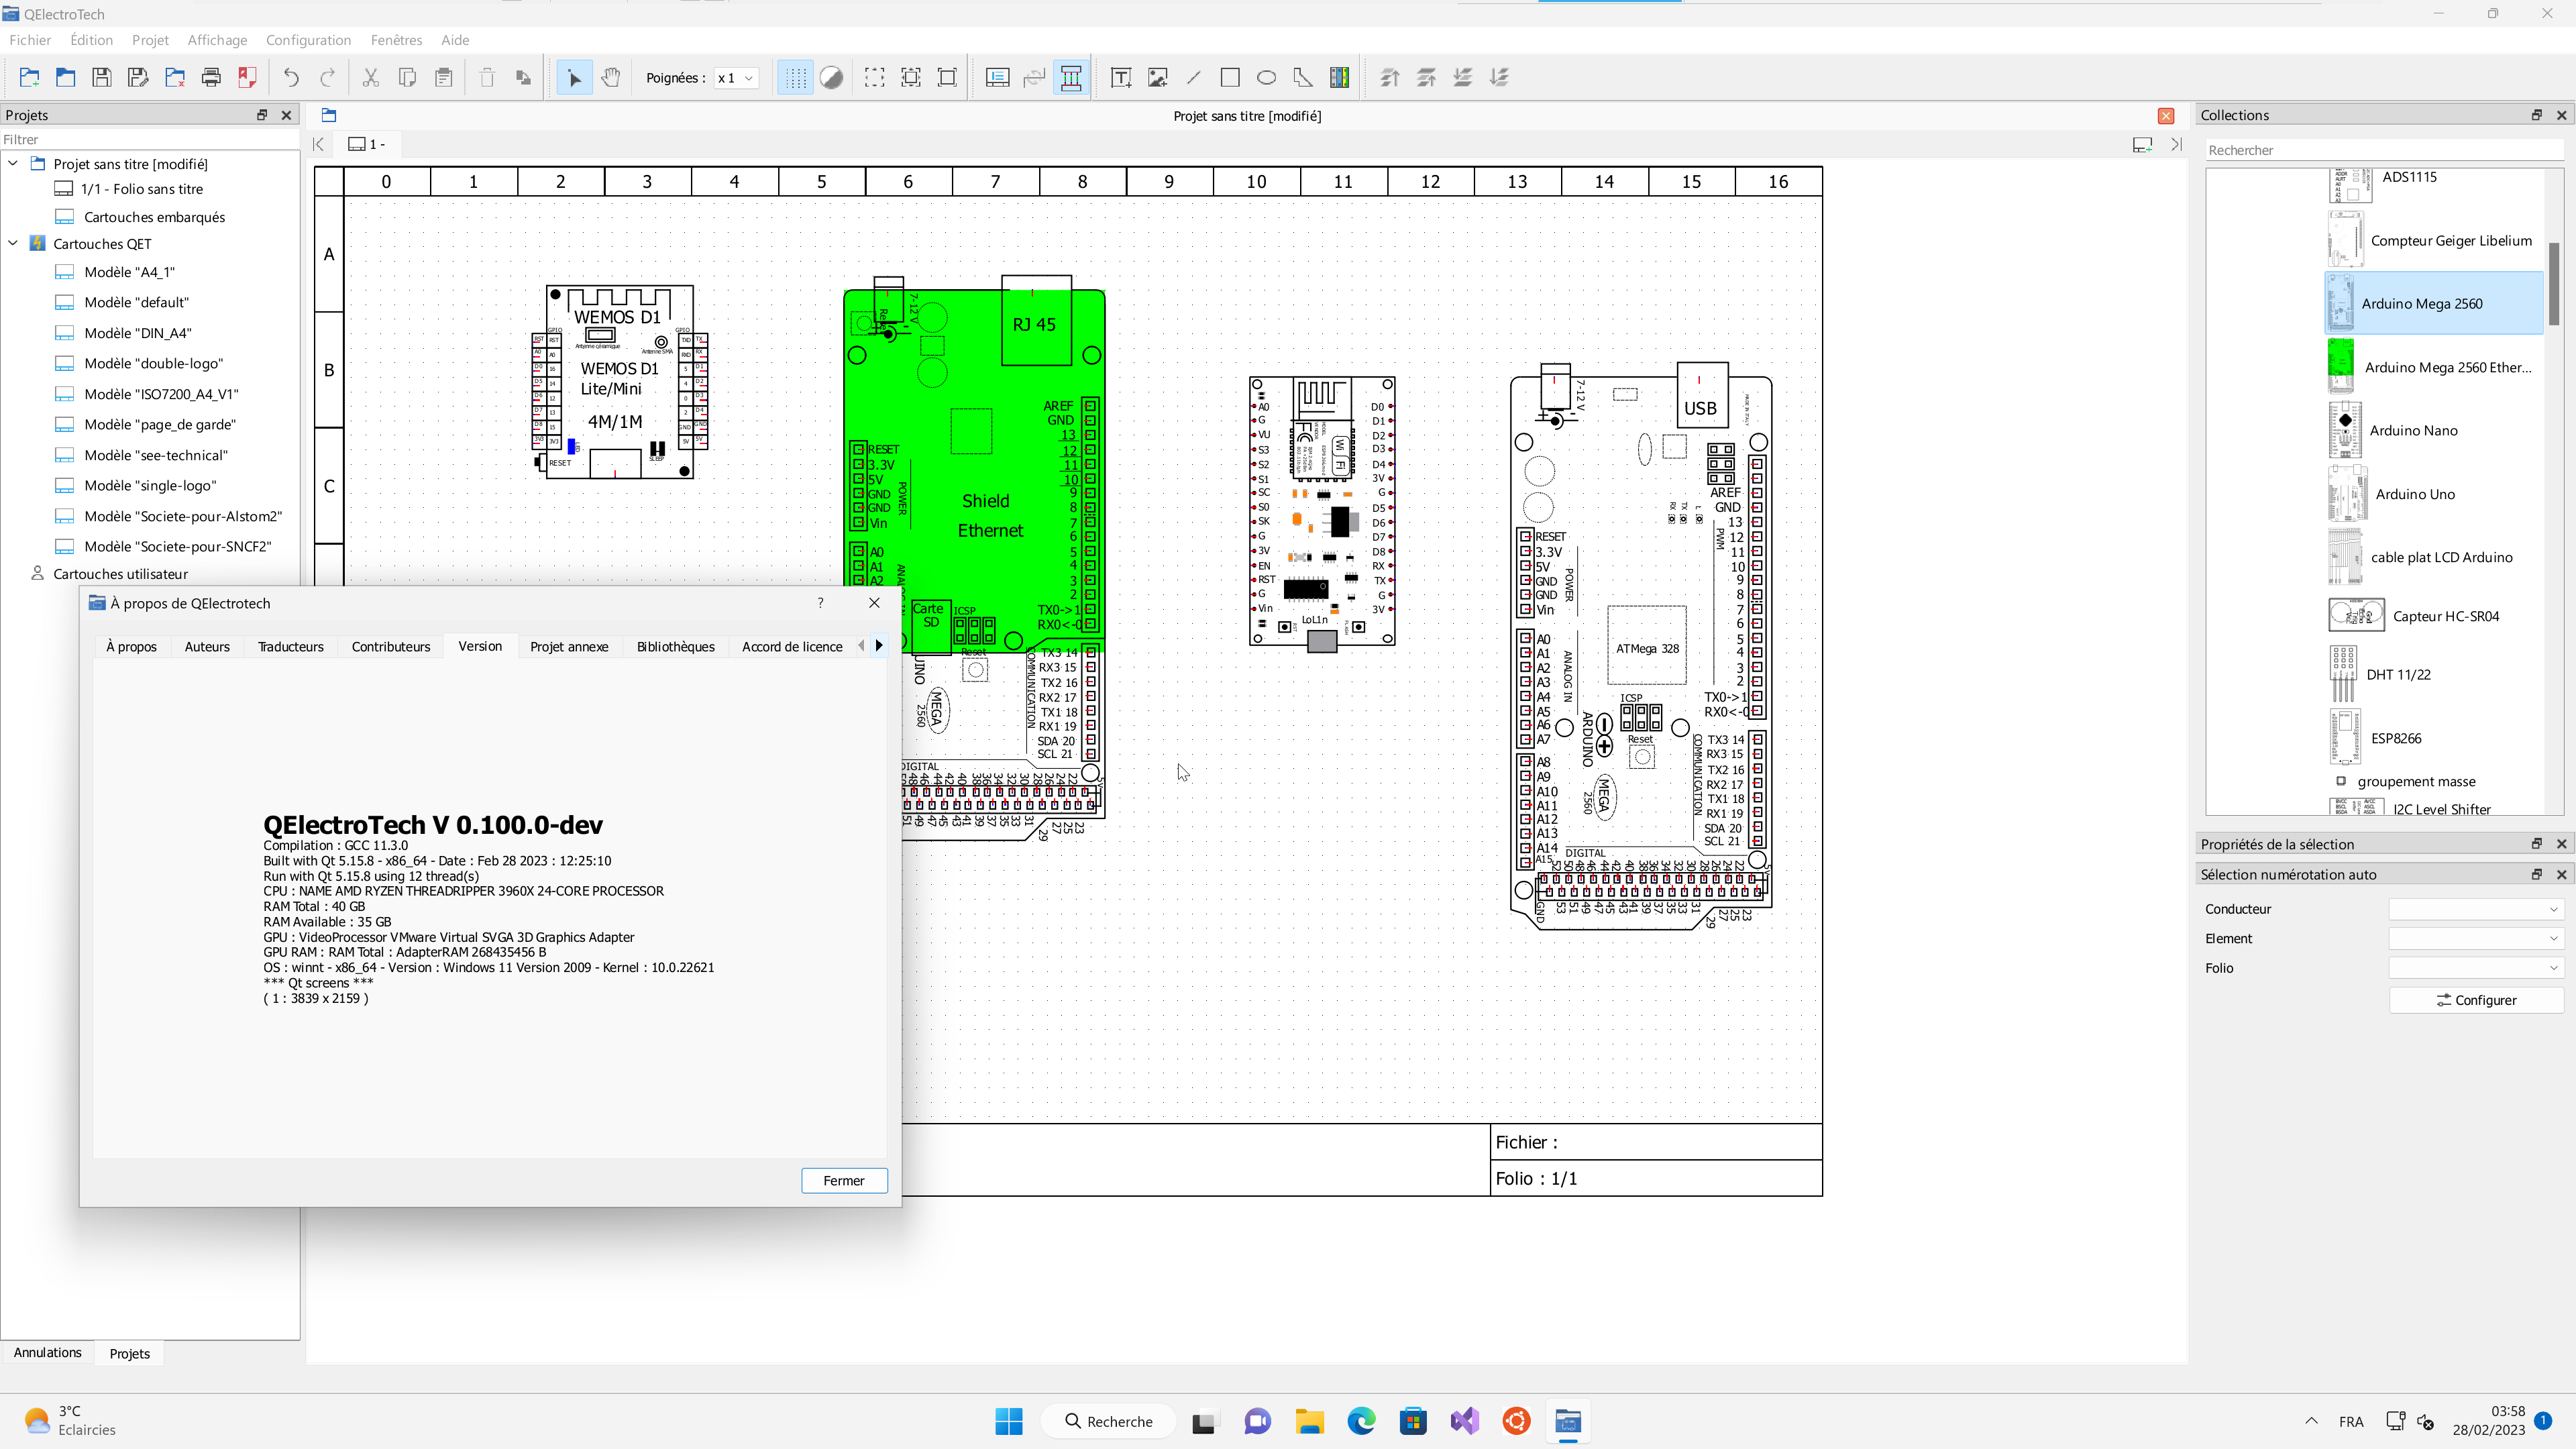Add image tool
Viewport: 2576px width, 1449px height.
[x=1158, y=77]
